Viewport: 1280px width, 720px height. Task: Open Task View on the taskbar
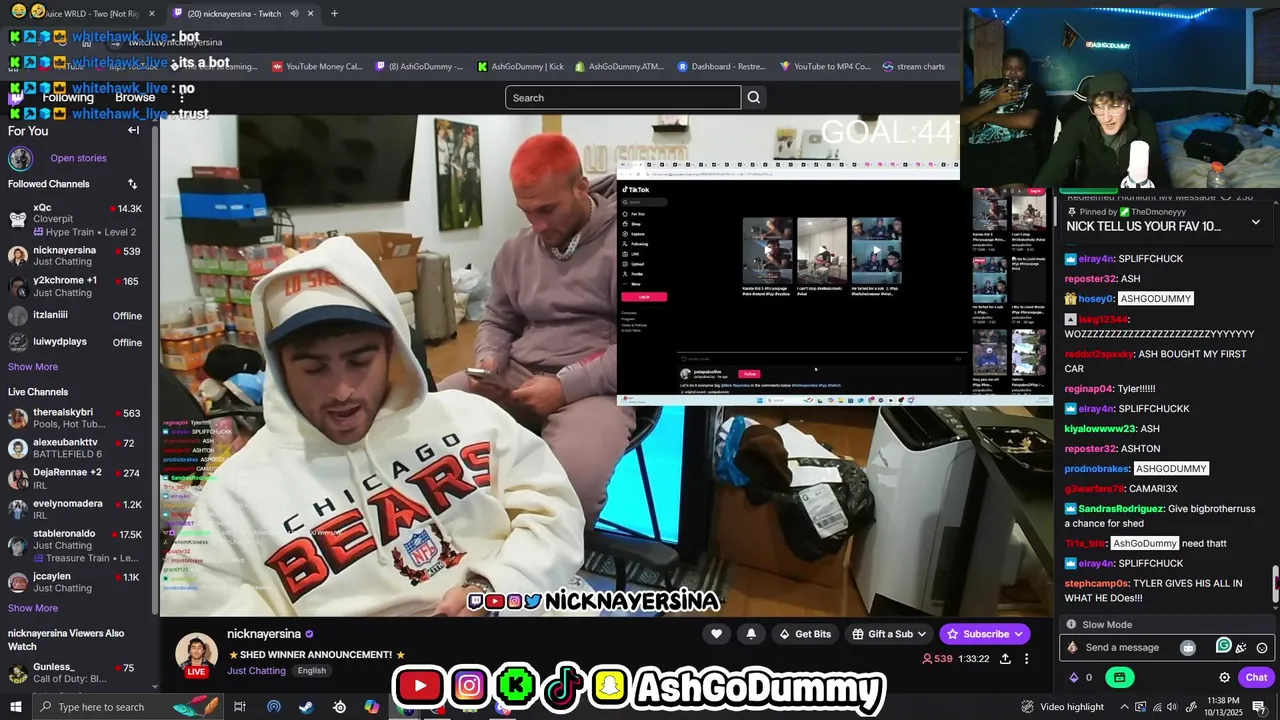pos(240,707)
